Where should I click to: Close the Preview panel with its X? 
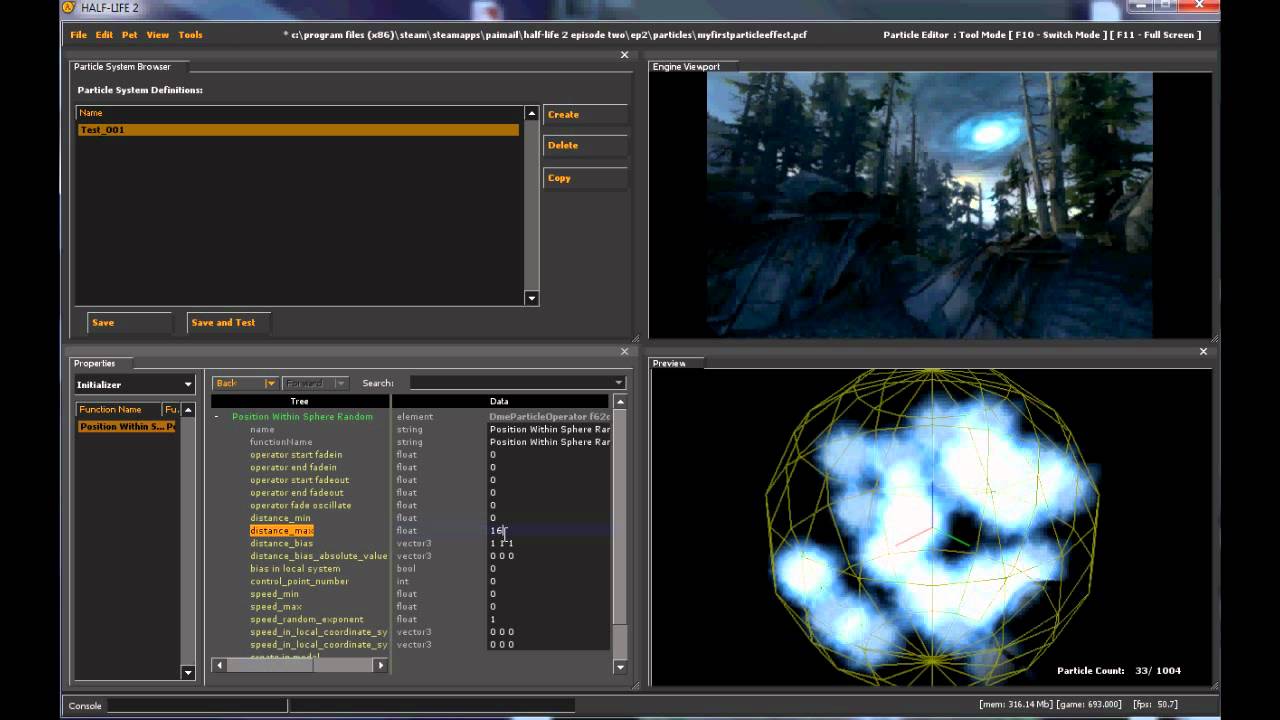[1203, 351]
